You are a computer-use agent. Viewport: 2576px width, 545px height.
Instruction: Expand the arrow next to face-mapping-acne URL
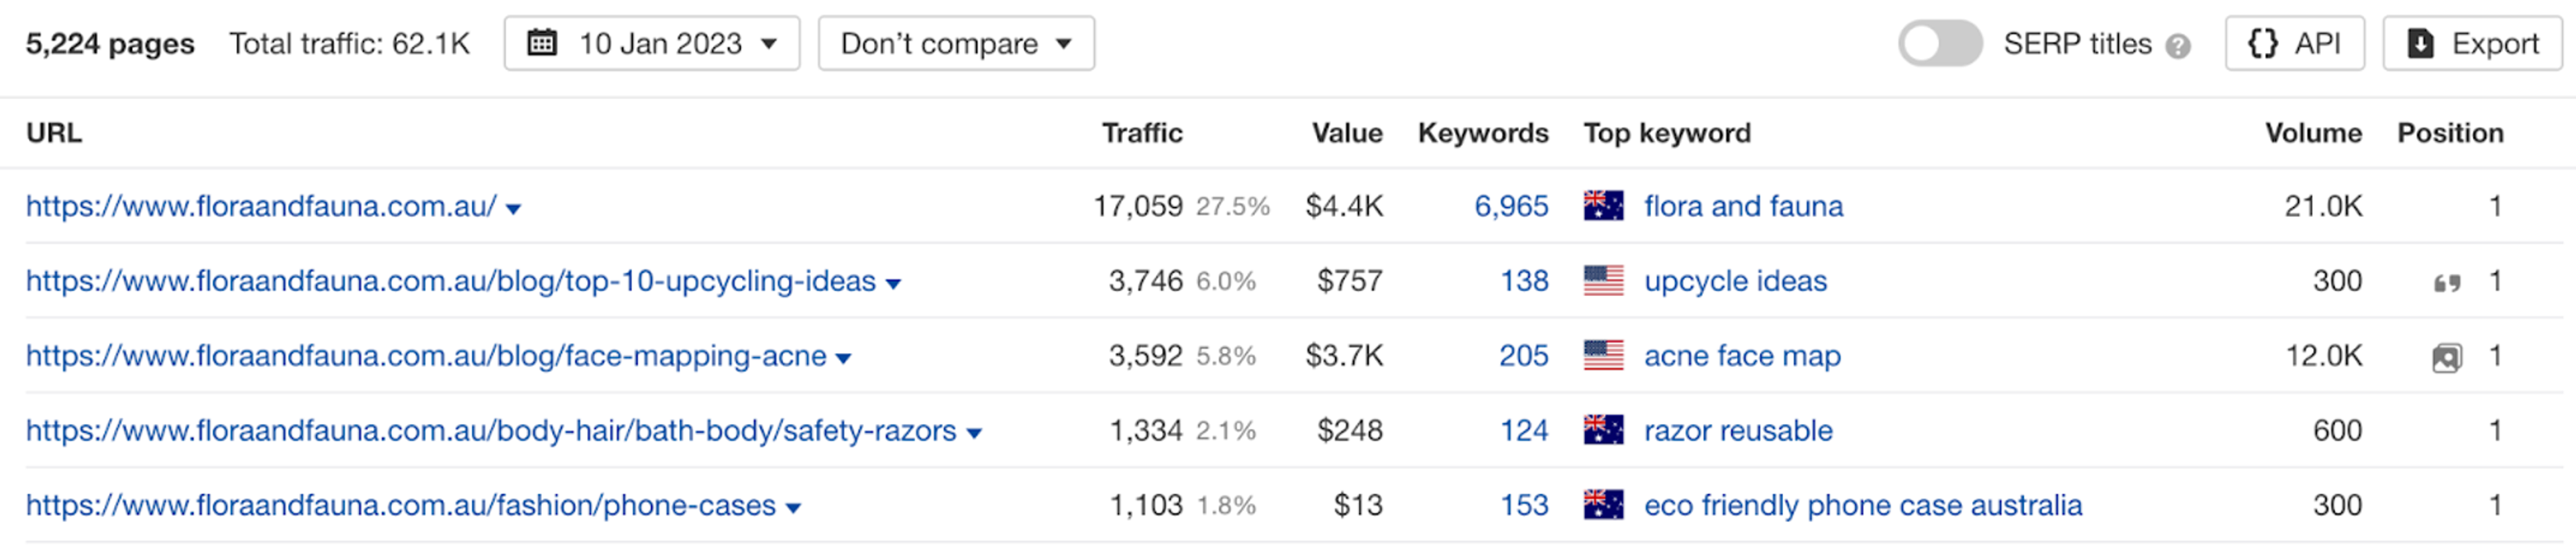[x=844, y=357]
